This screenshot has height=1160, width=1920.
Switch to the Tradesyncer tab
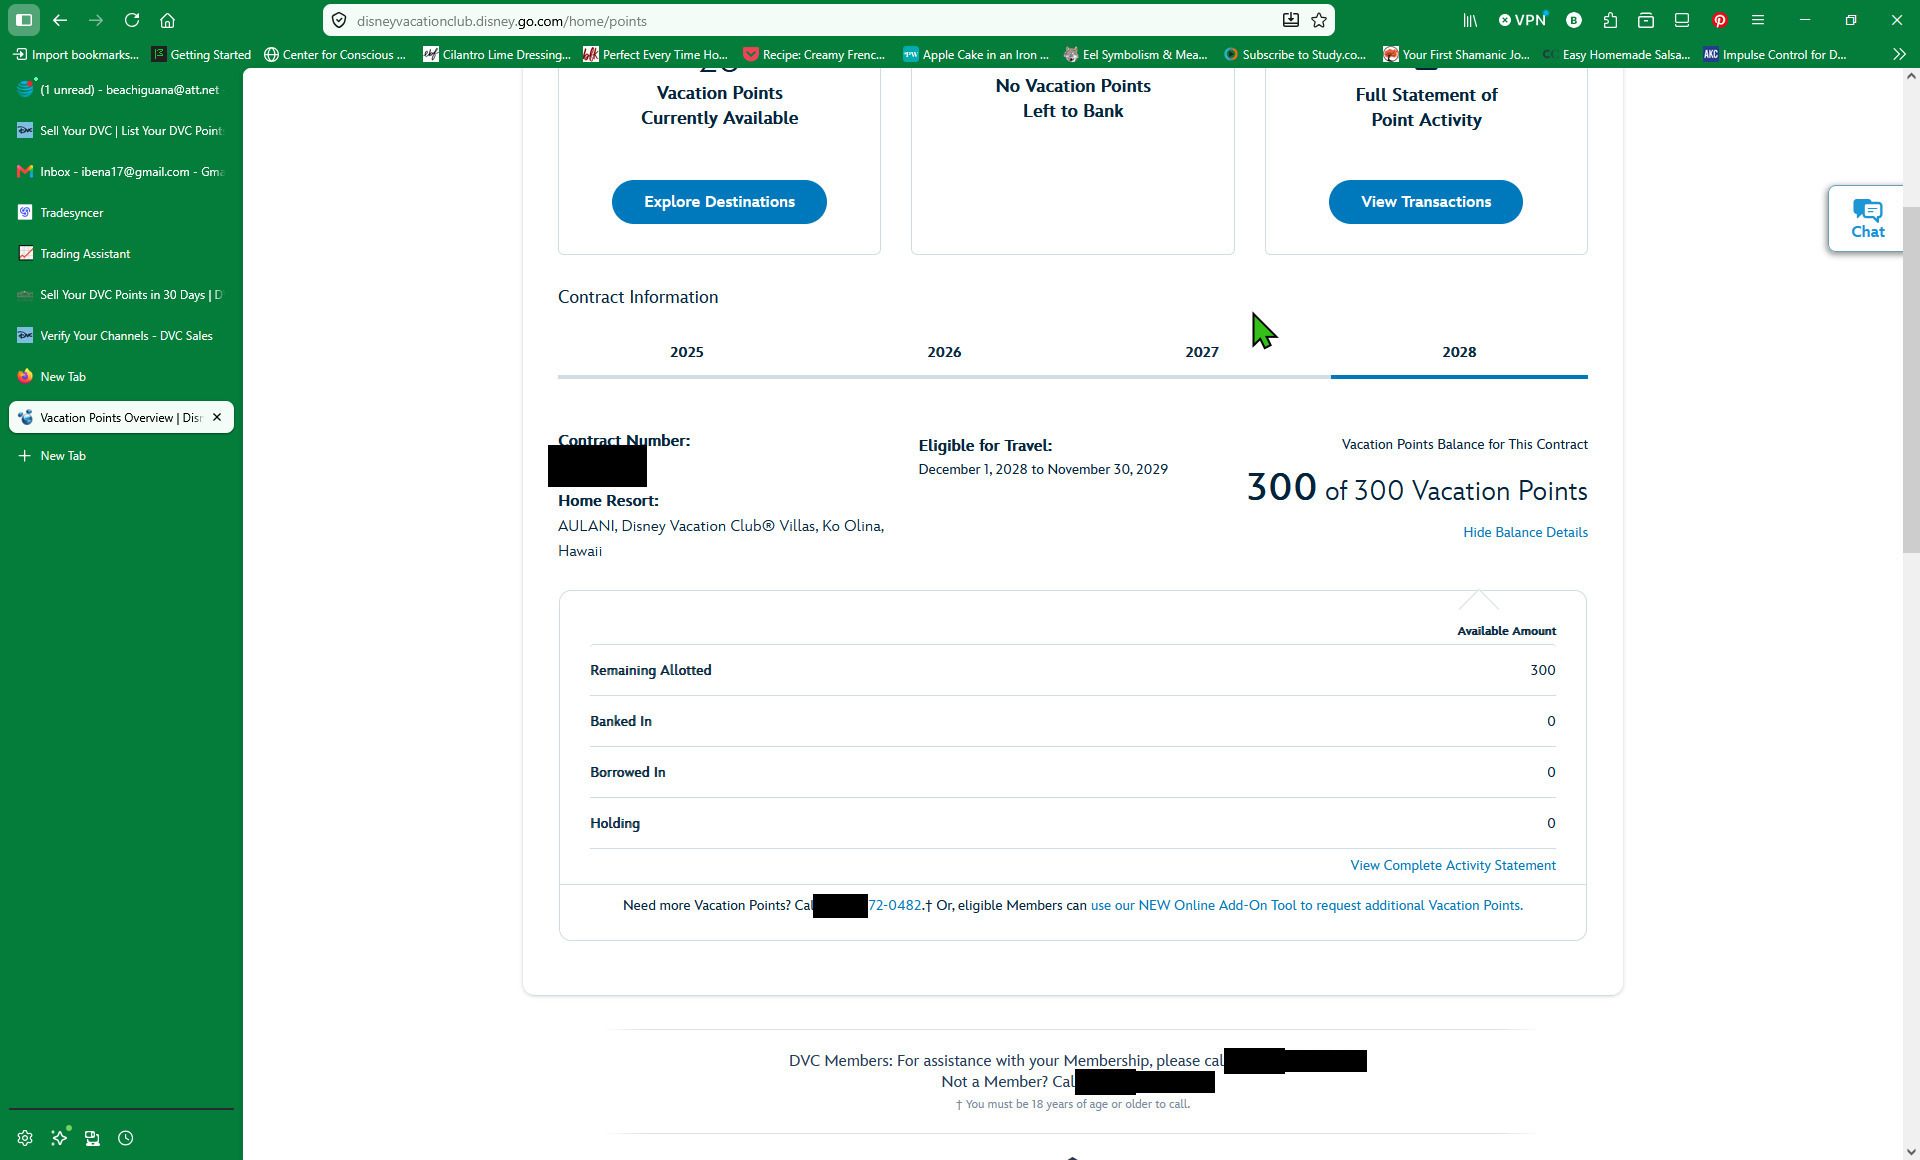tap(121, 213)
